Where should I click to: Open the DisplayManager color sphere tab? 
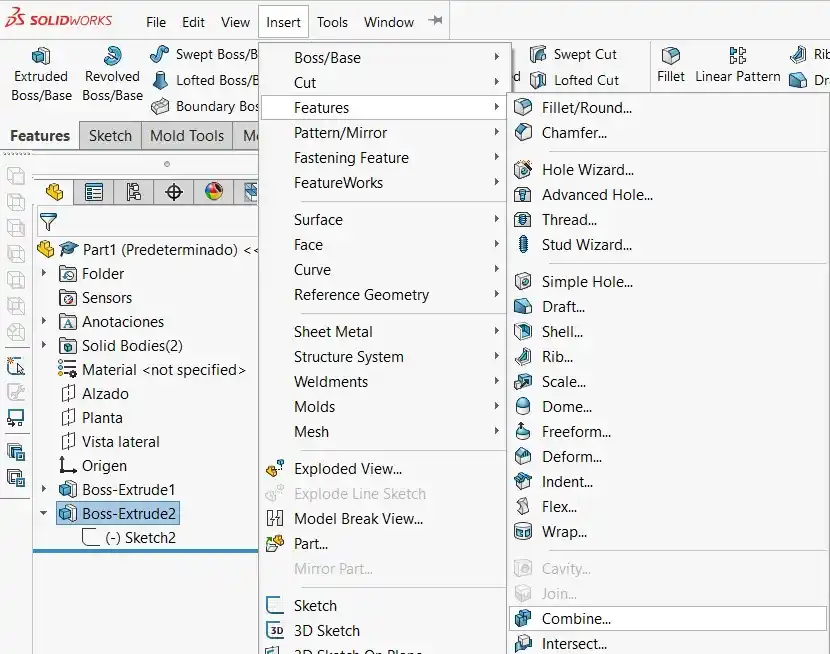214,192
